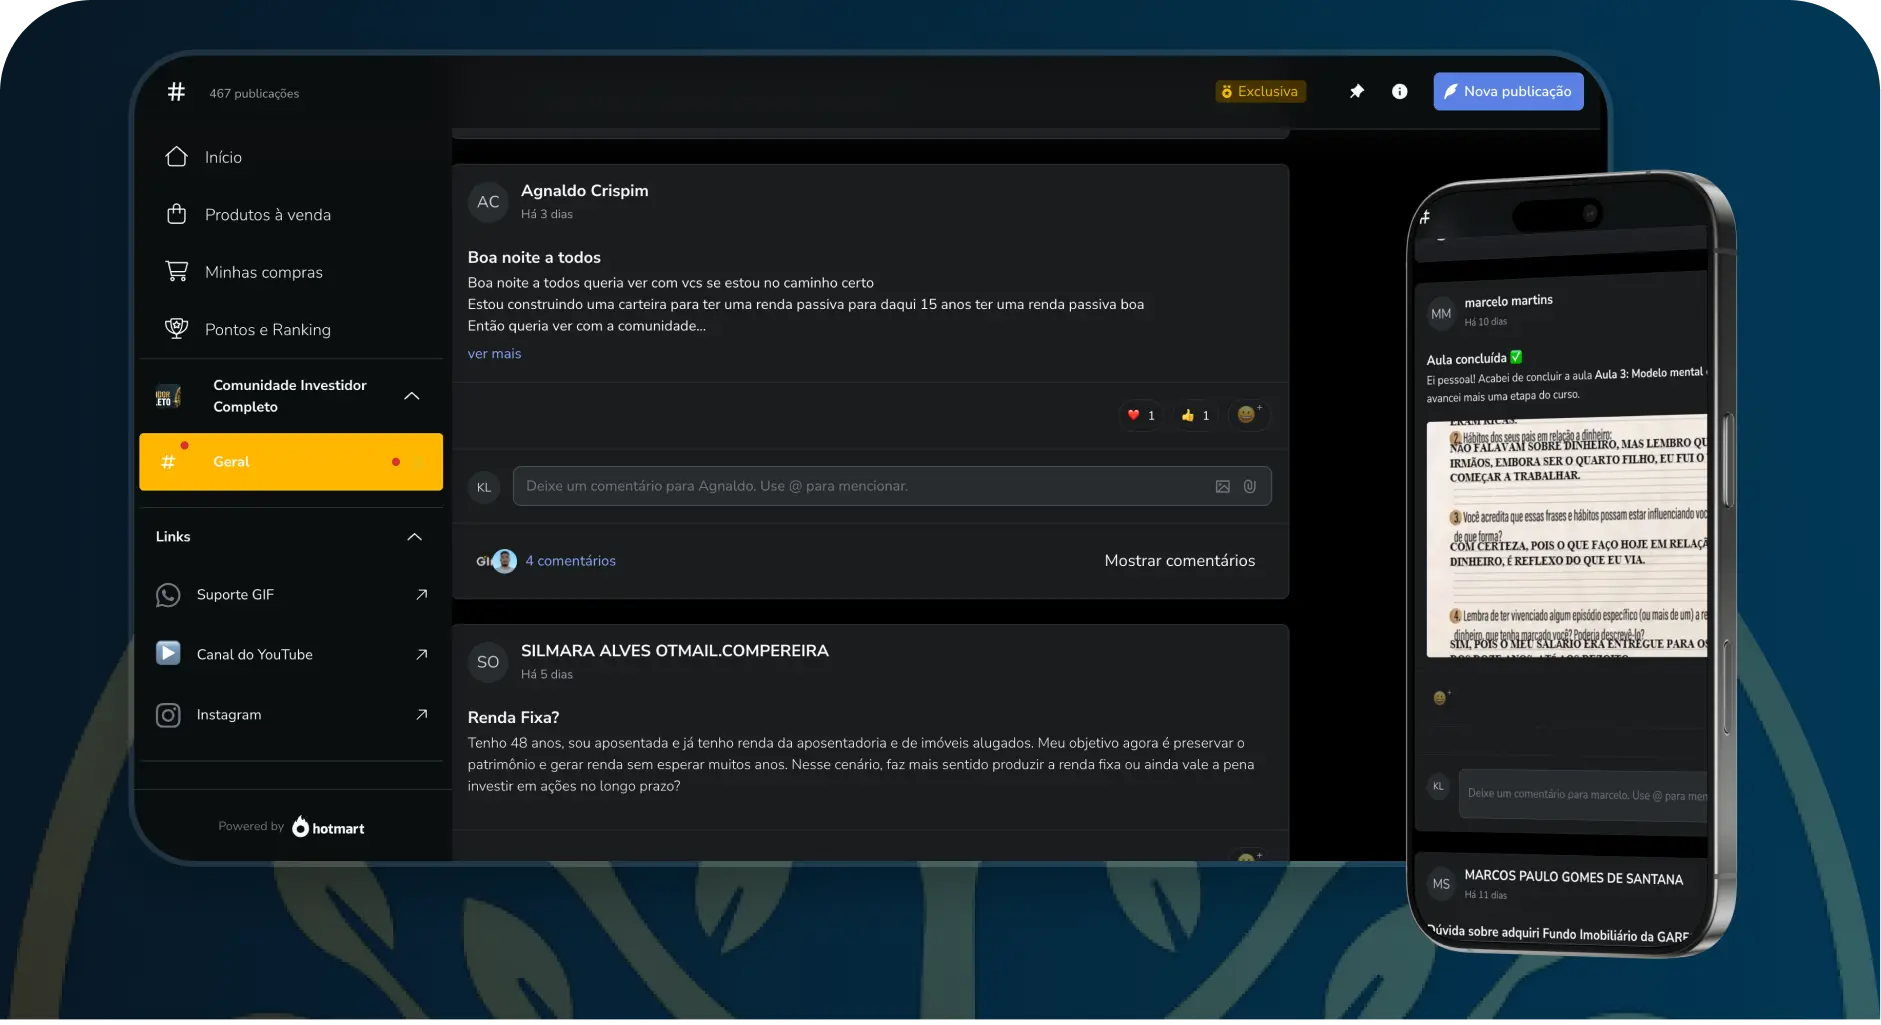Click the comment field for Agnaldo
The image size is (1881, 1025).
(892, 486)
